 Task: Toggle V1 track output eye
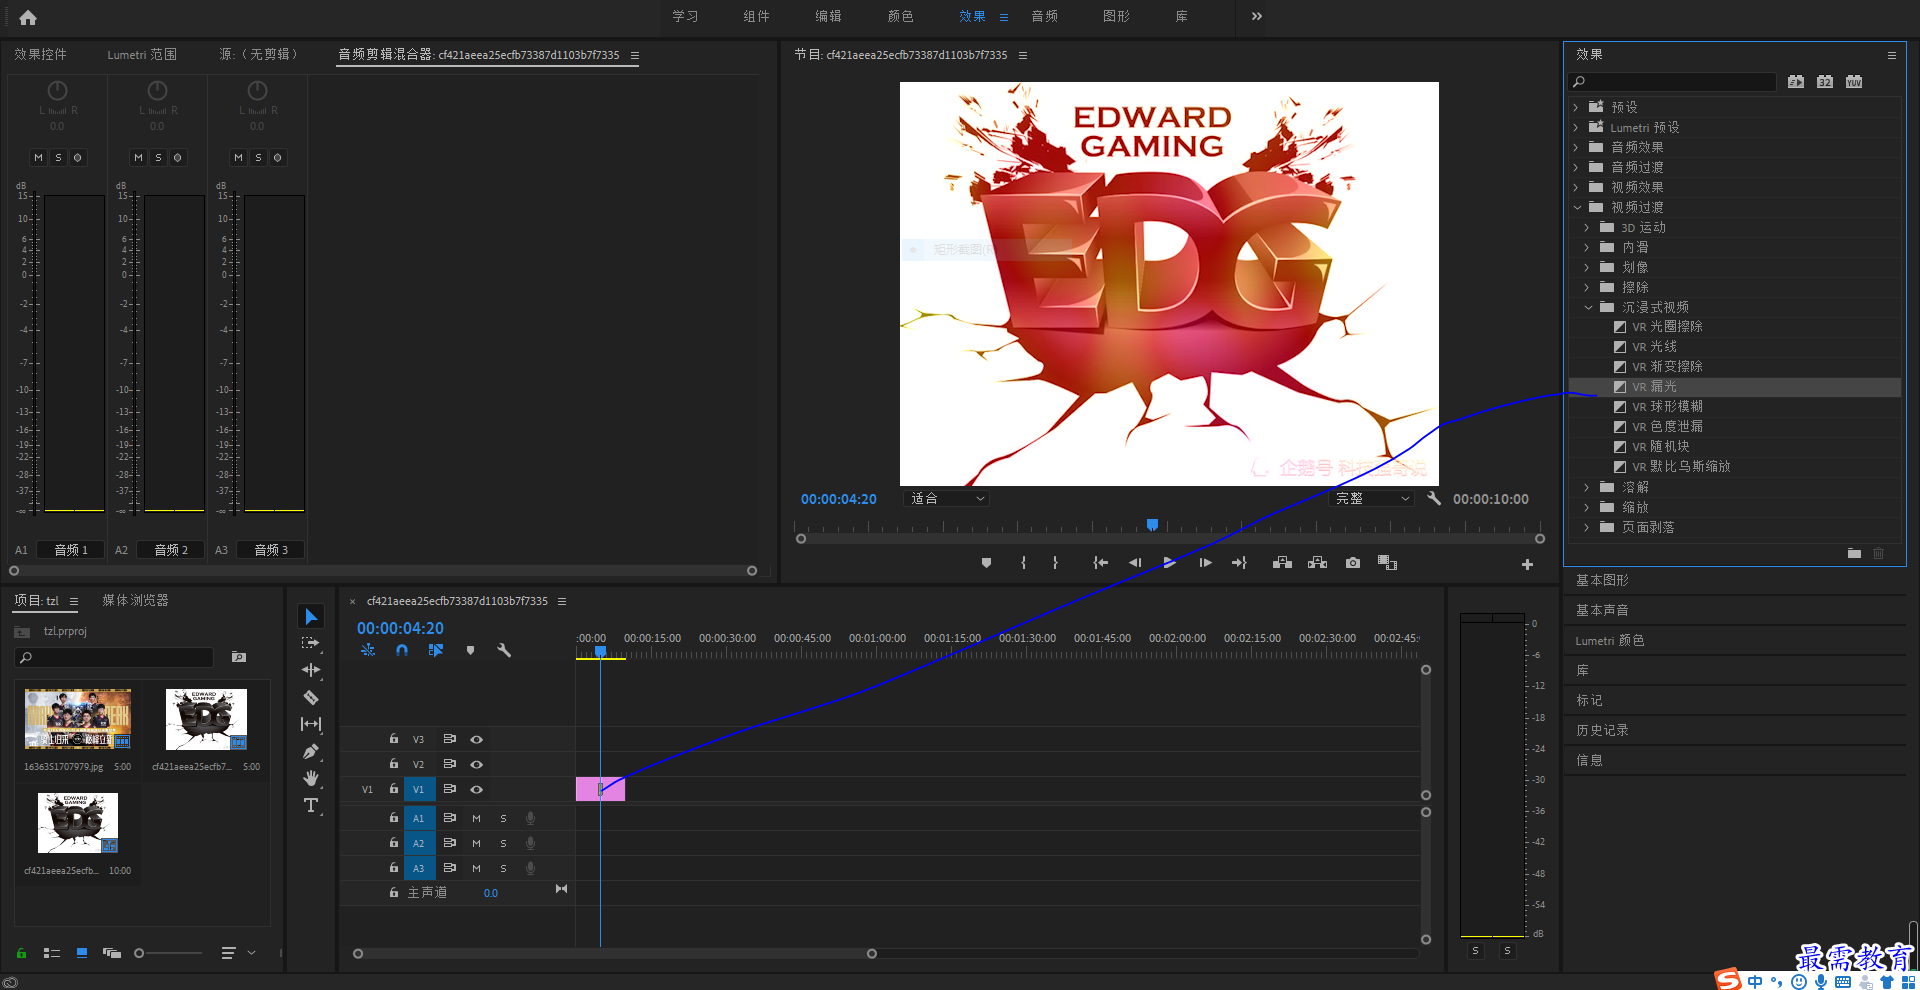click(x=477, y=789)
